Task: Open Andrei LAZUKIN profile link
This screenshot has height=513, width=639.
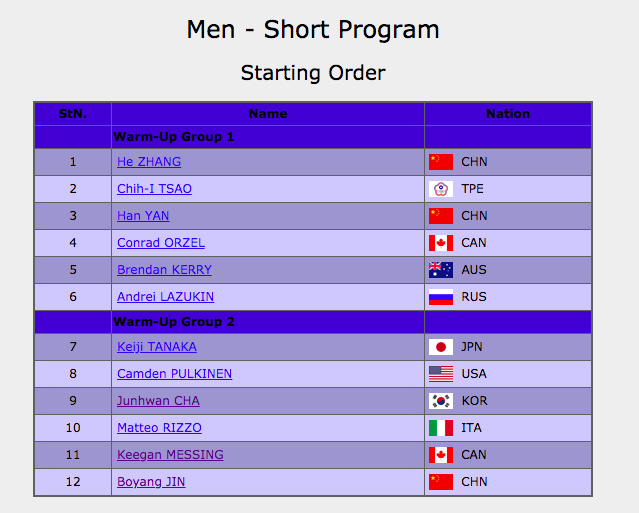Action: pos(165,297)
